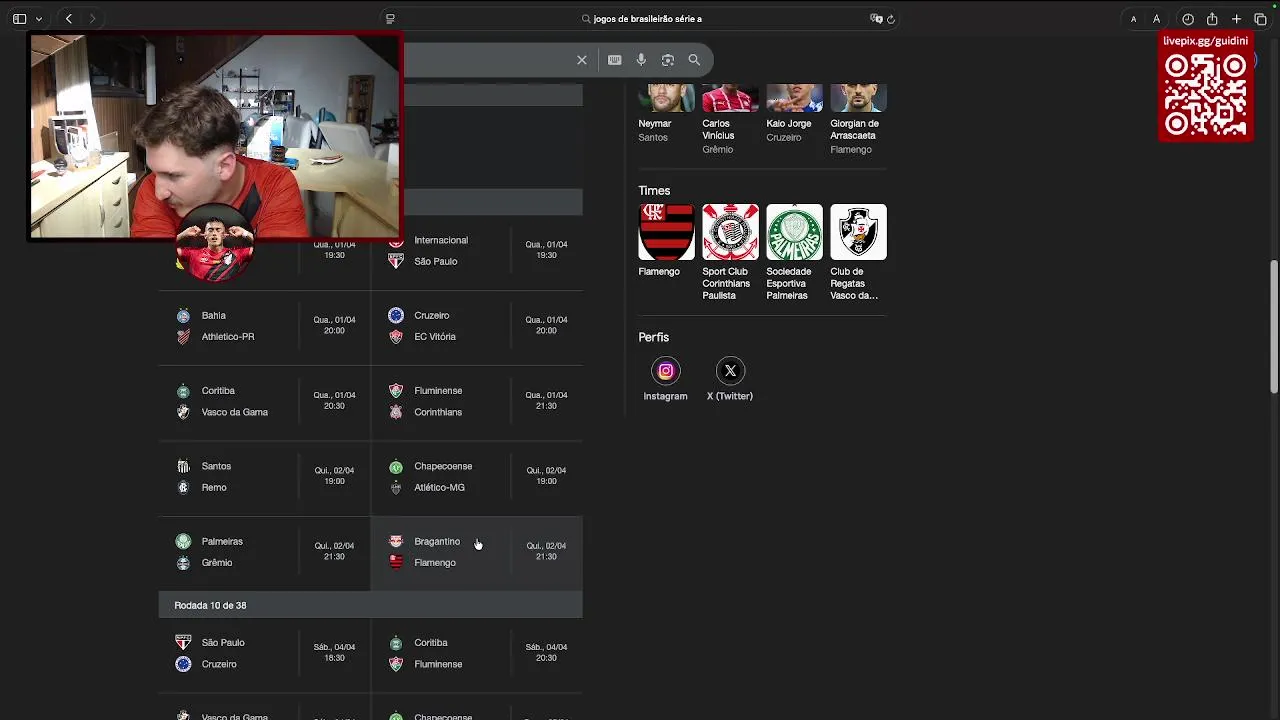
Task: Click the 'Qui., 02/04 21:30' time for Palmeiras
Action: [334, 551]
